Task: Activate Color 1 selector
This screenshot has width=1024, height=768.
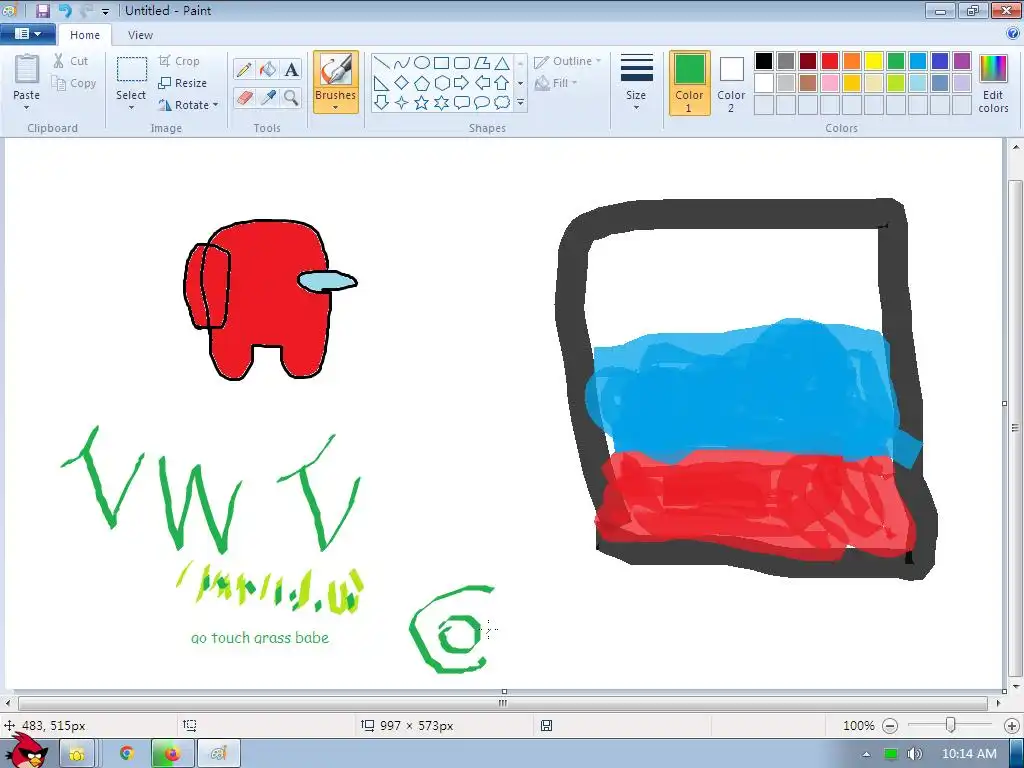Action: pos(690,83)
